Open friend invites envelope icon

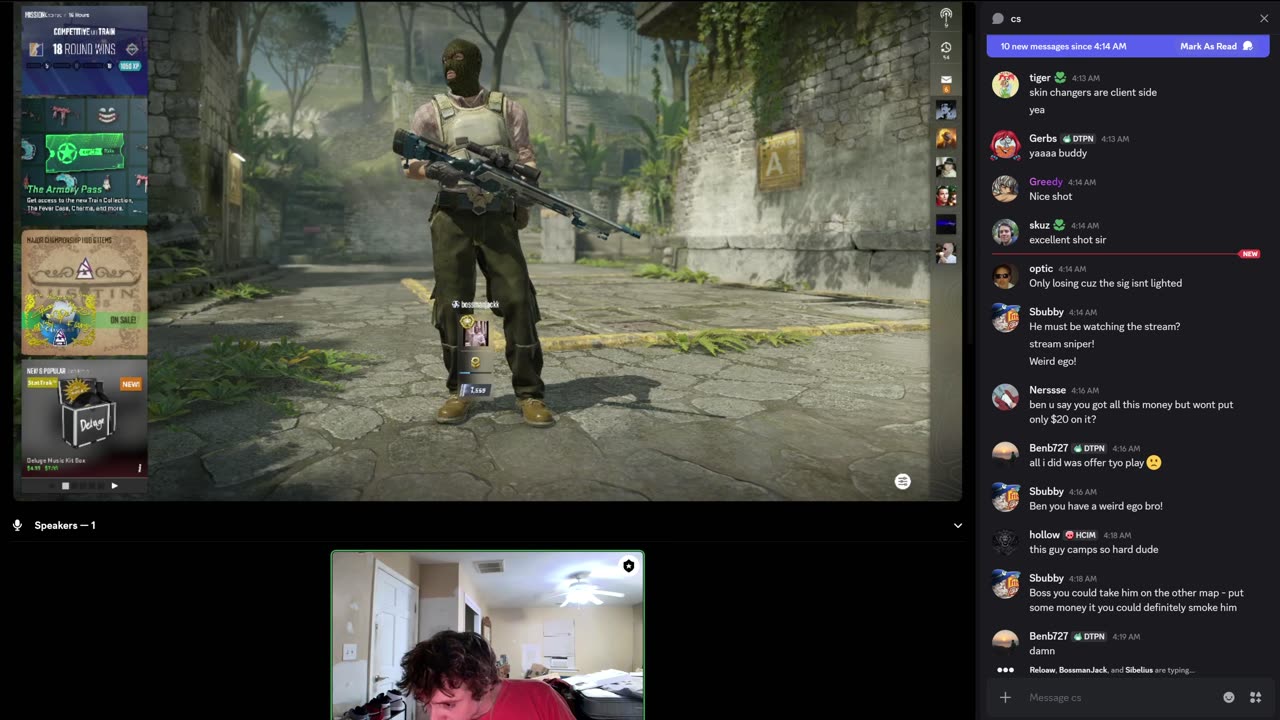(x=945, y=80)
